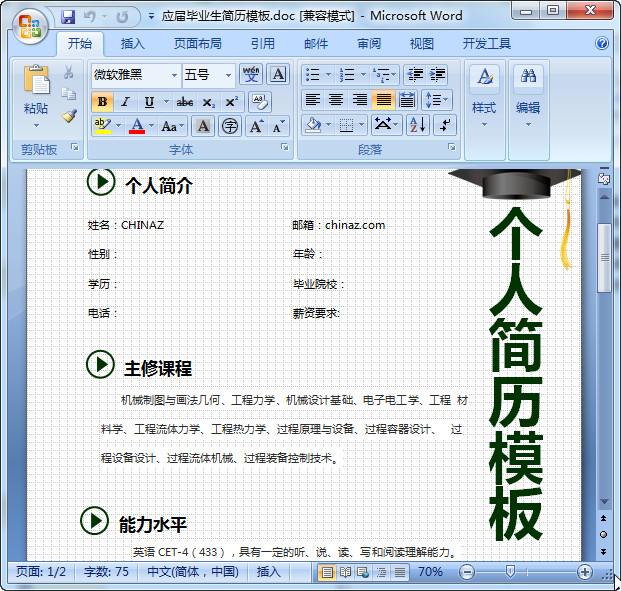Shrink the font size

(278, 126)
